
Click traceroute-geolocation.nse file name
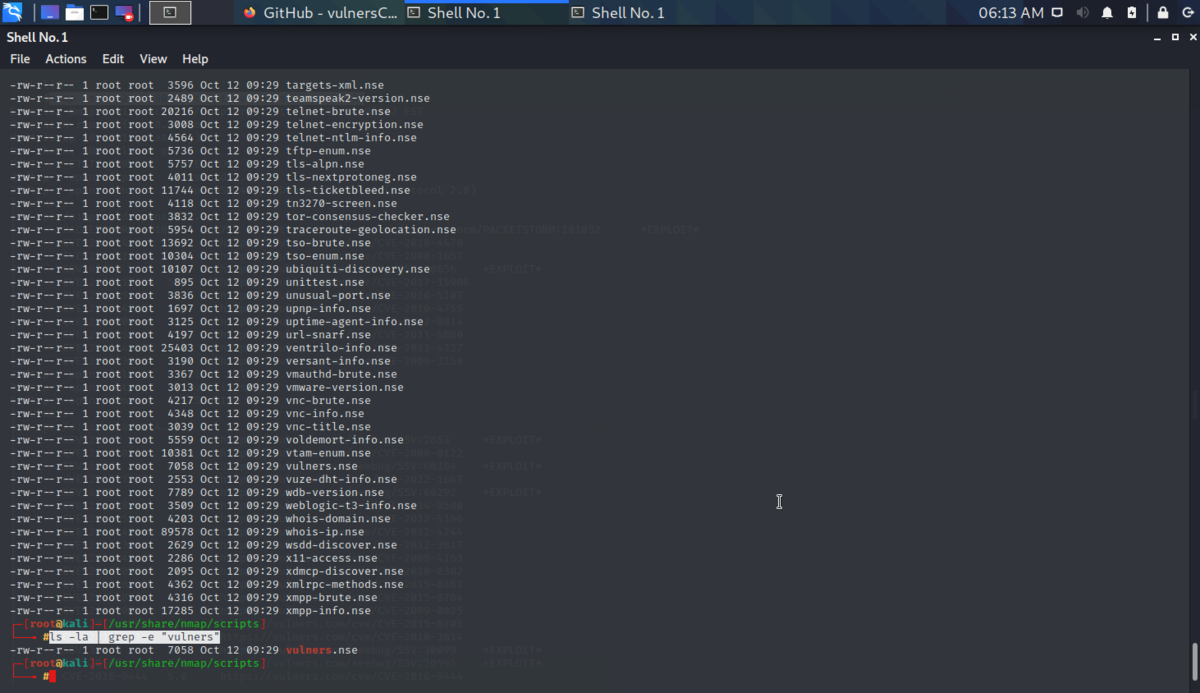point(371,229)
